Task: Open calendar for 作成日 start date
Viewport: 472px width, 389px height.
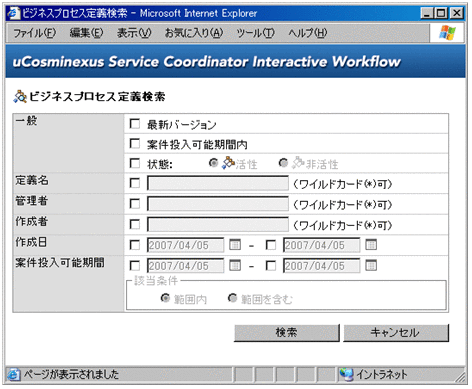Action: [235, 245]
